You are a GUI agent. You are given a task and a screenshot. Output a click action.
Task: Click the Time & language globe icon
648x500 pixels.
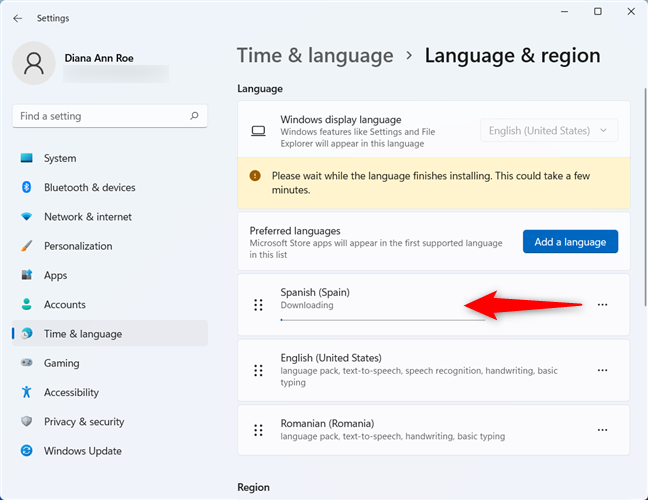pos(27,333)
